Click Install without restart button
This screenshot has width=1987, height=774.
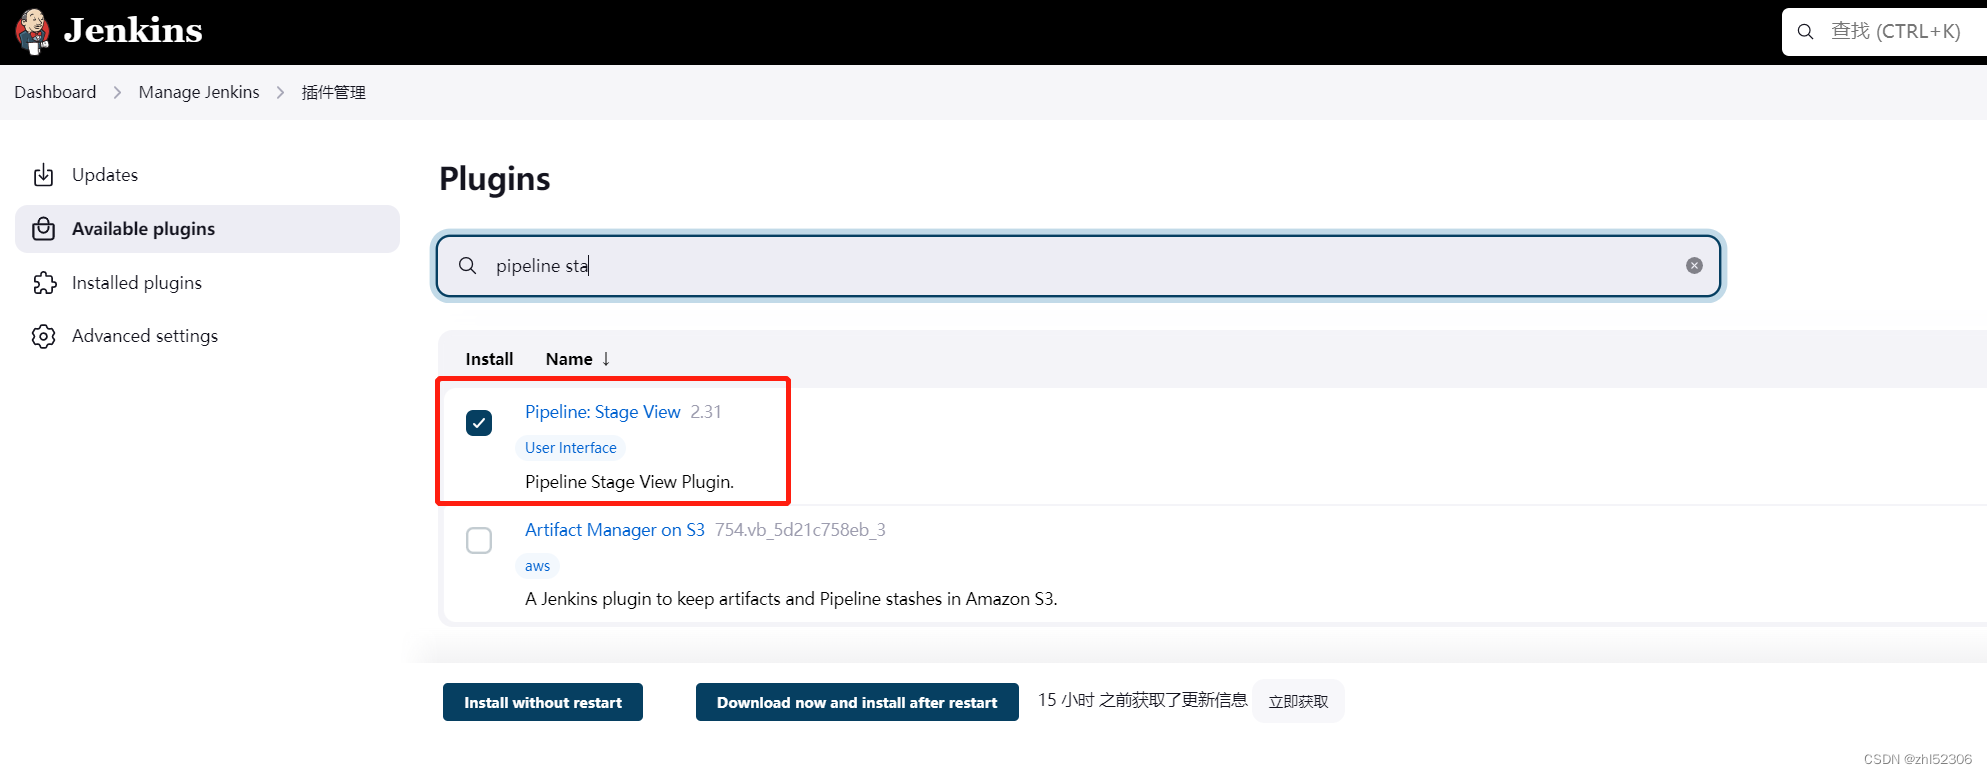tap(543, 702)
